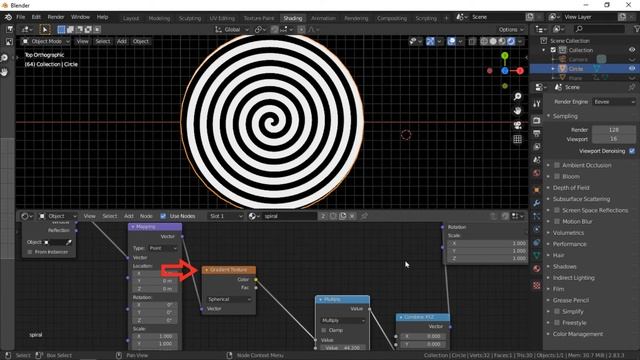Open the Global transform orientation dropdown
This screenshot has height=360, width=640.
pyautogui.click(x=232, y=29)
